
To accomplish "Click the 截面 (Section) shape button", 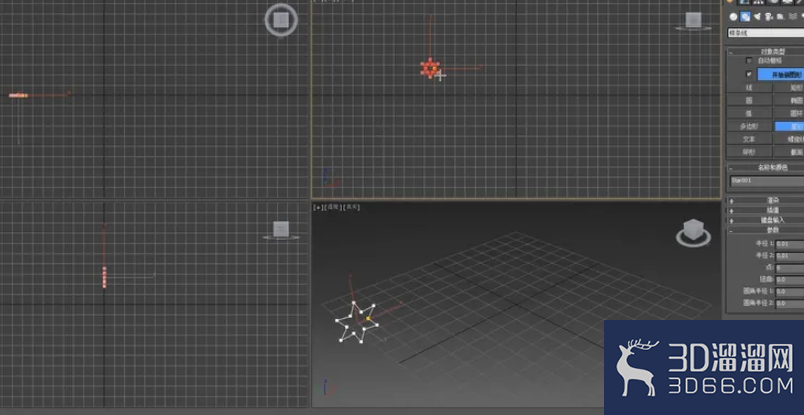I will pyautogui.click(x=789, y=152).
